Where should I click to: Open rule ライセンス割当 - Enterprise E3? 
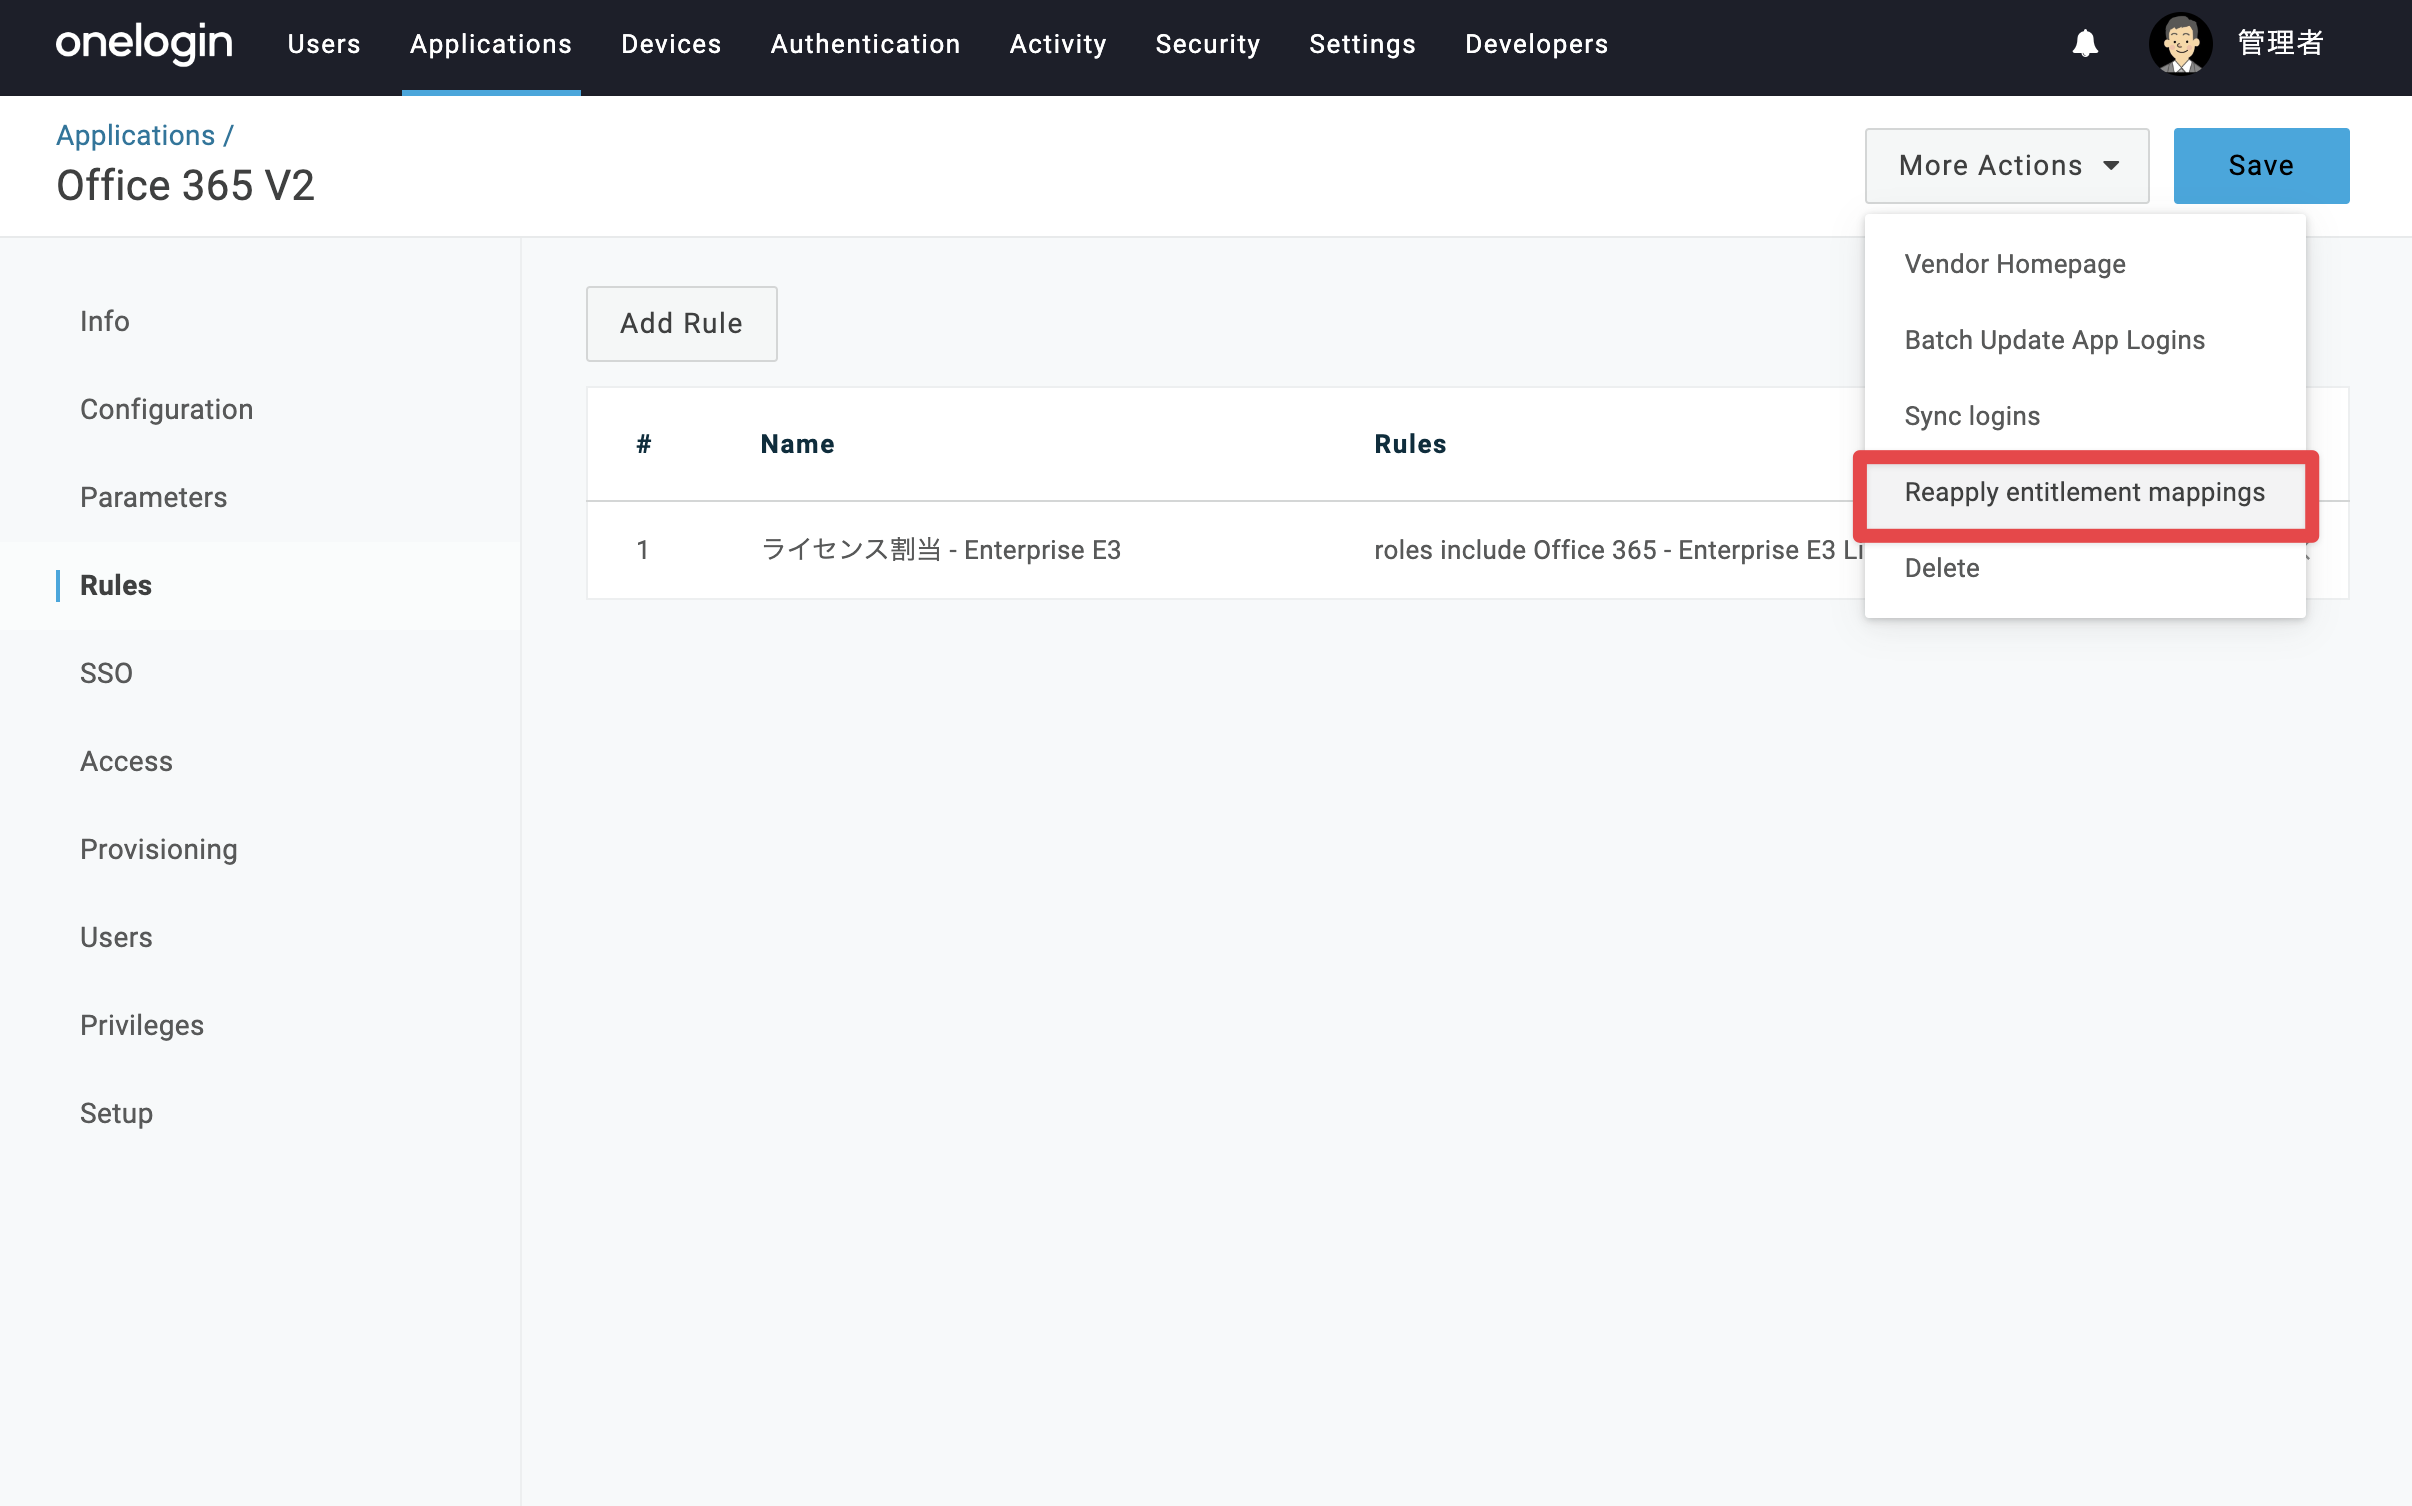coord(941,550)
